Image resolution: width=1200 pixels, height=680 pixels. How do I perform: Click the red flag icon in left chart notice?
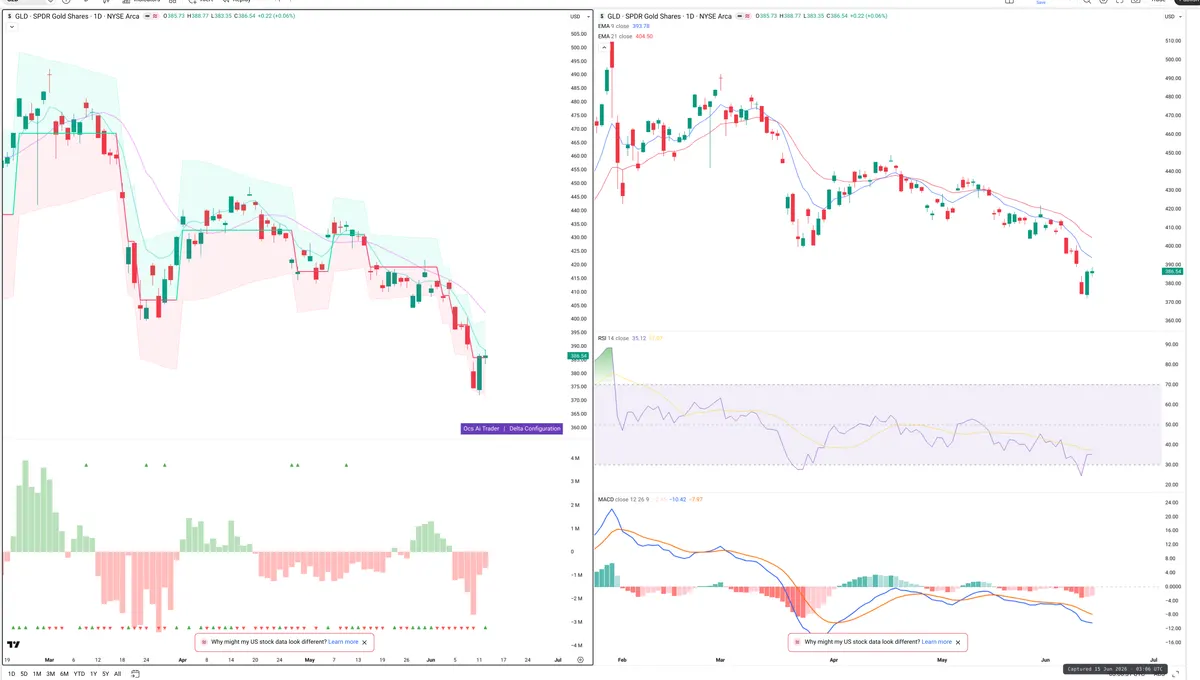pos(204,642)
